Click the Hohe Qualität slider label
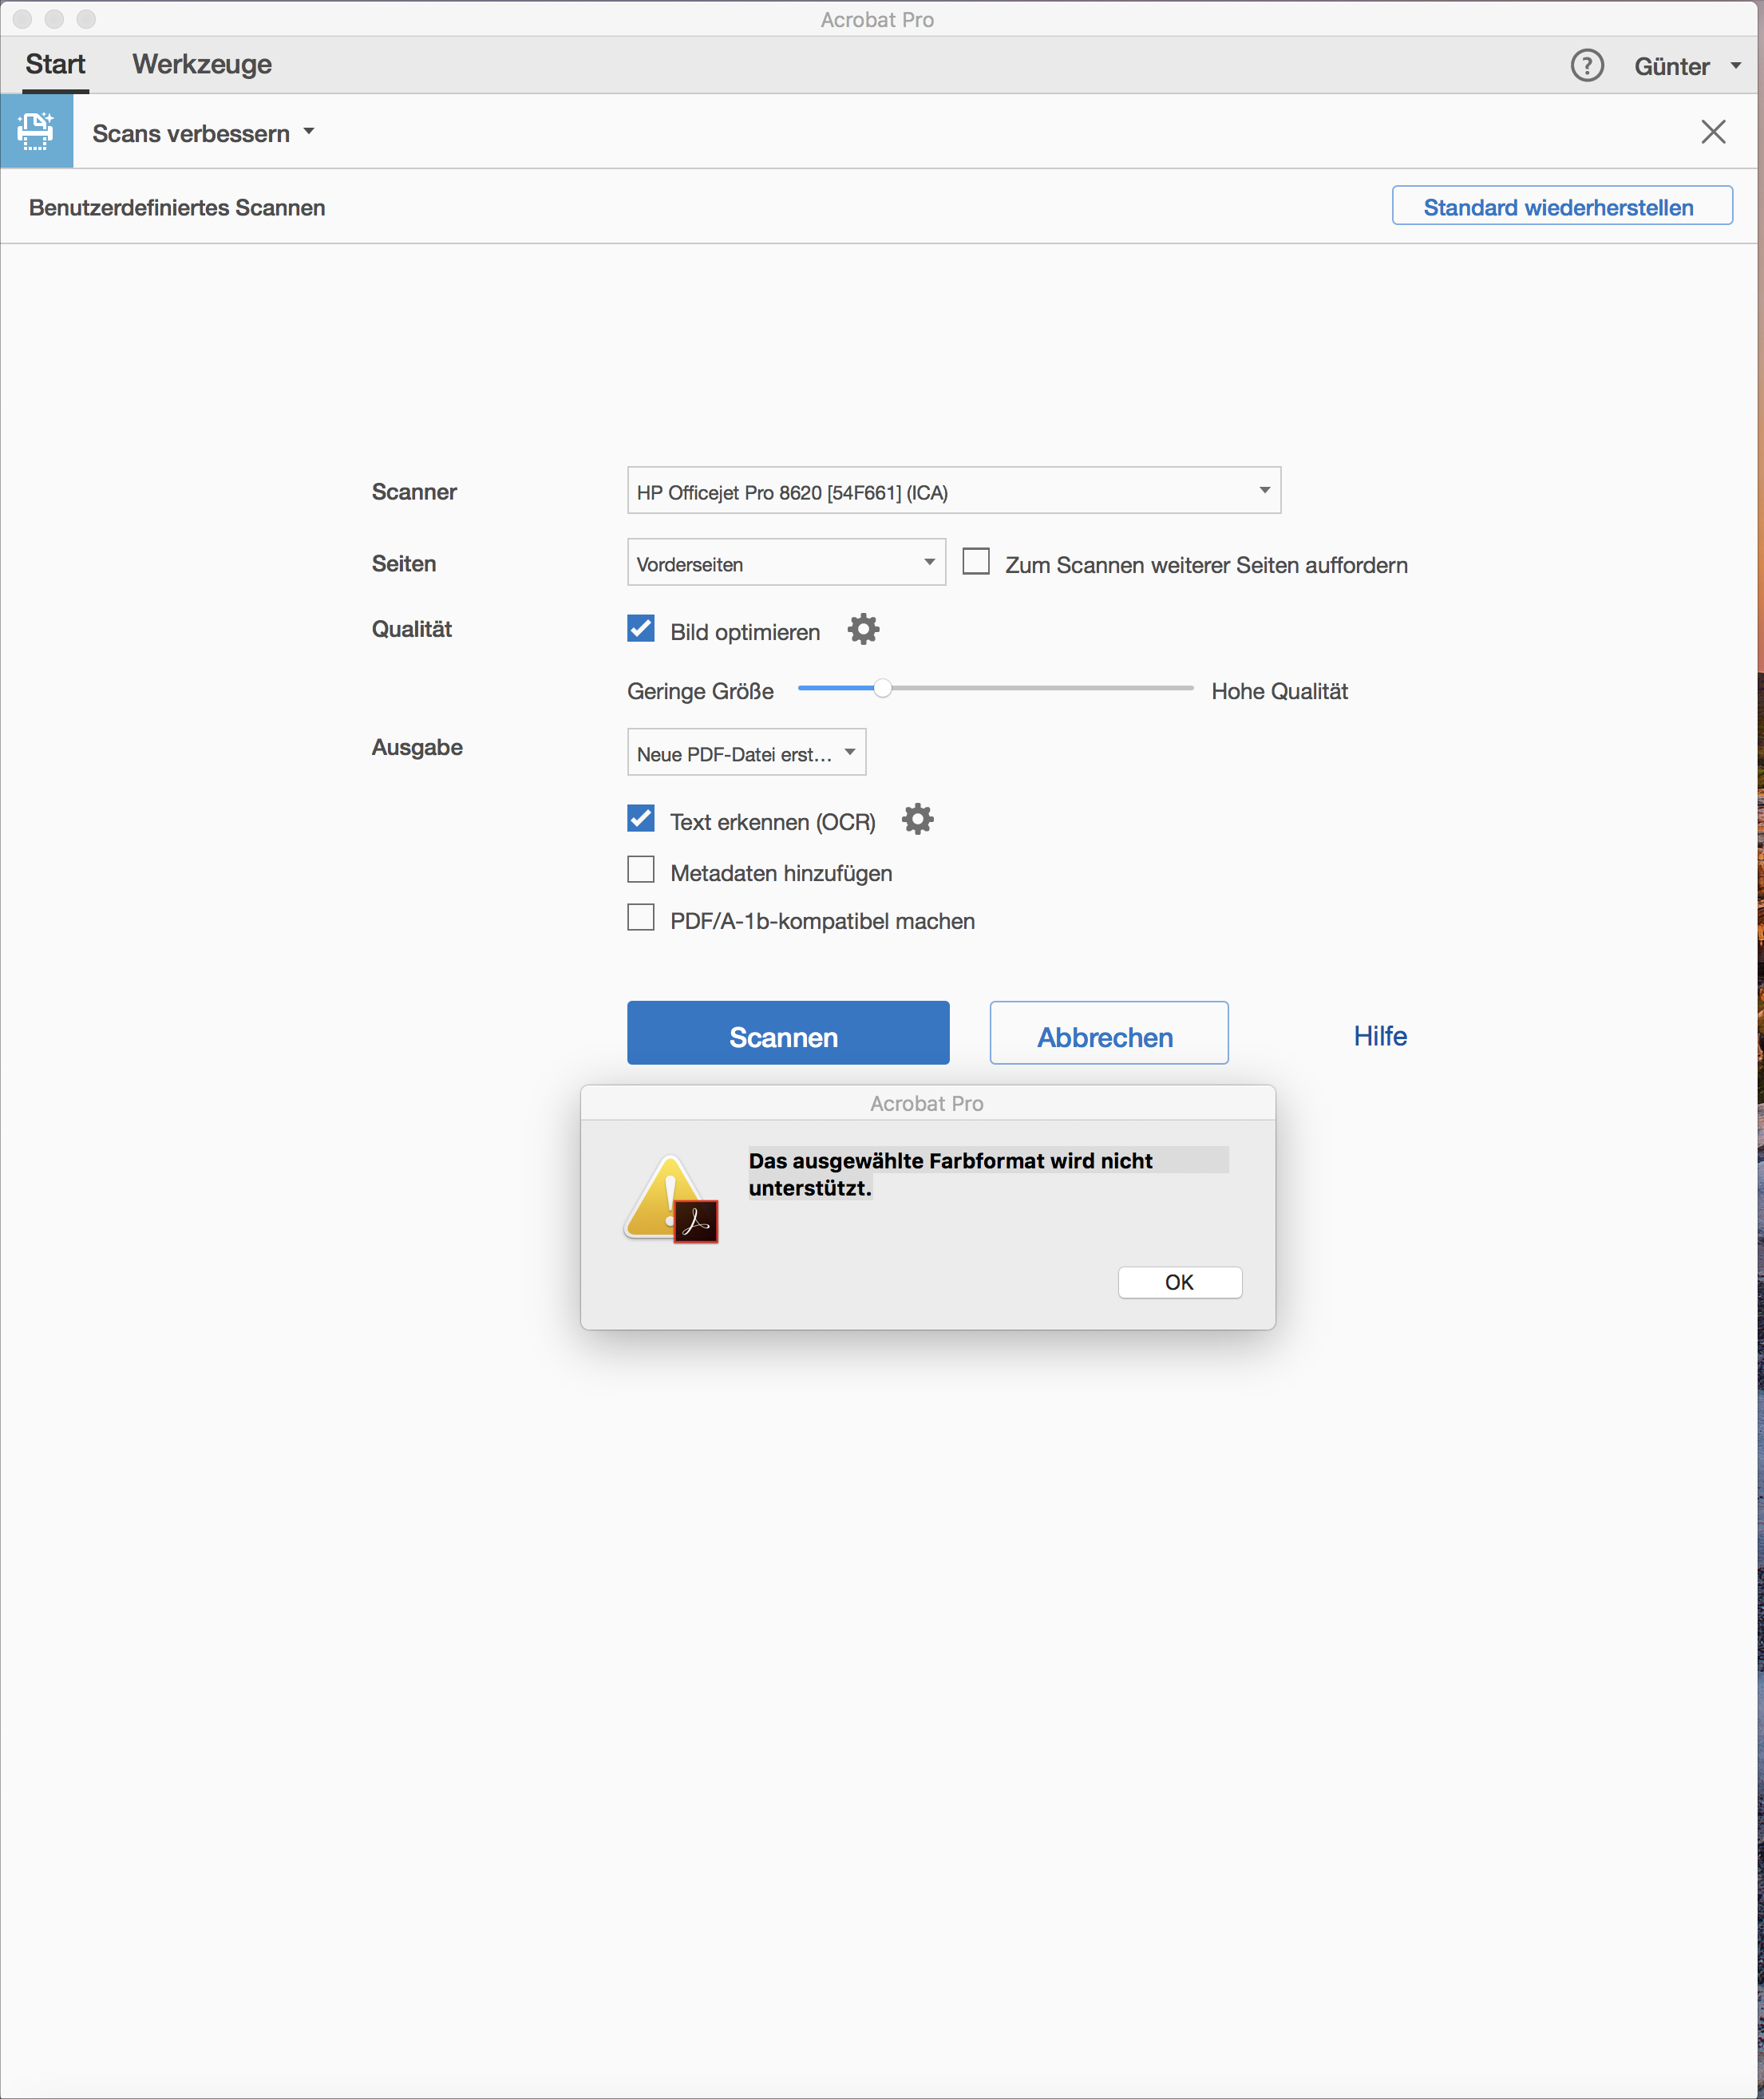This screenshot has height=2099, width=1764. pyautogui.click(x=1279, y=692)
